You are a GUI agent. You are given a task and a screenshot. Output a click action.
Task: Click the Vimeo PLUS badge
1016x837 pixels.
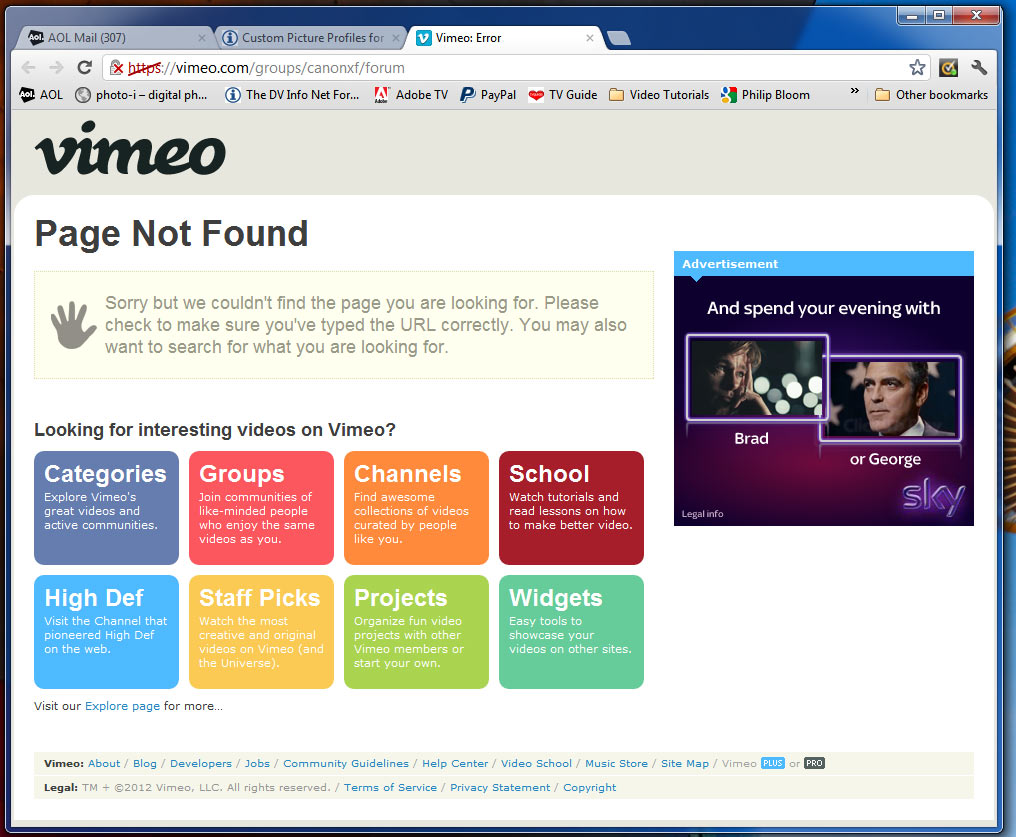pyautogui.click(x=772, y=763)
